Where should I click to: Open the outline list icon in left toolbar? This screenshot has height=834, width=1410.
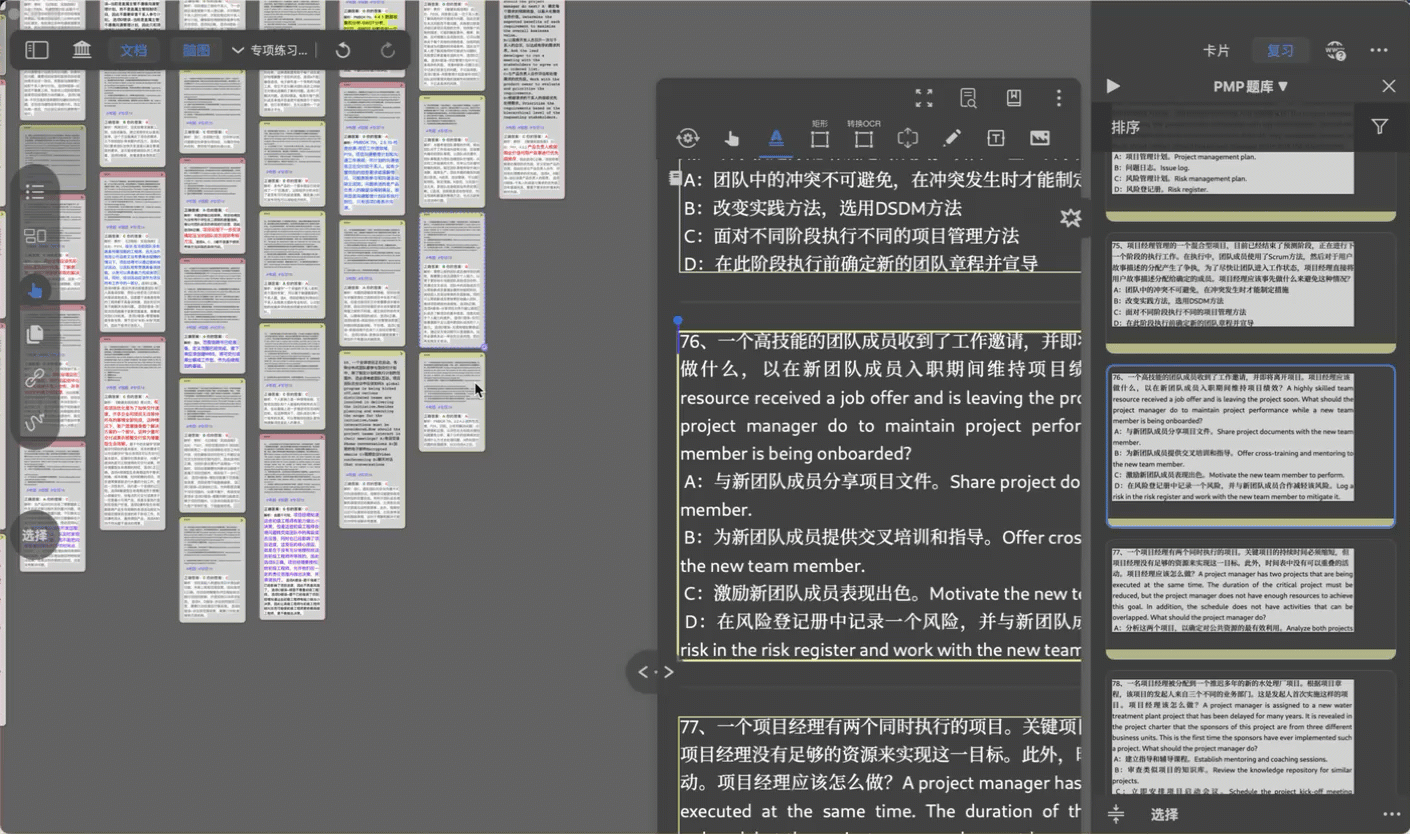(35, 191)
